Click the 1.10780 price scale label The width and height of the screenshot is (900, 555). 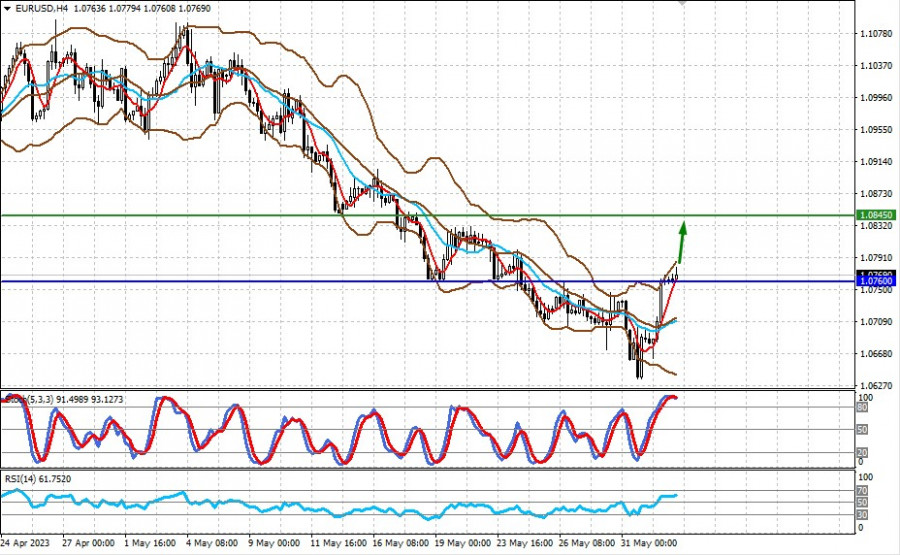(876, 34)
